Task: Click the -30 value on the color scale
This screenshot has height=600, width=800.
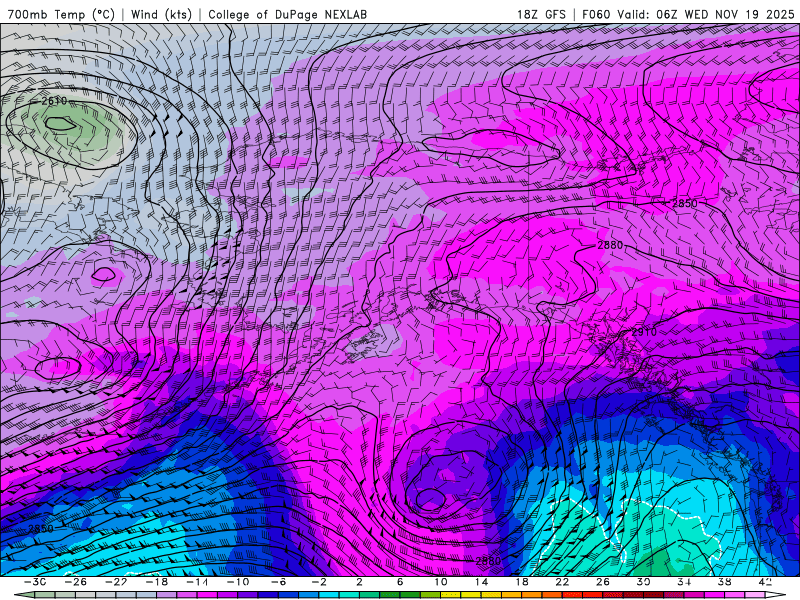Action: 35,582
